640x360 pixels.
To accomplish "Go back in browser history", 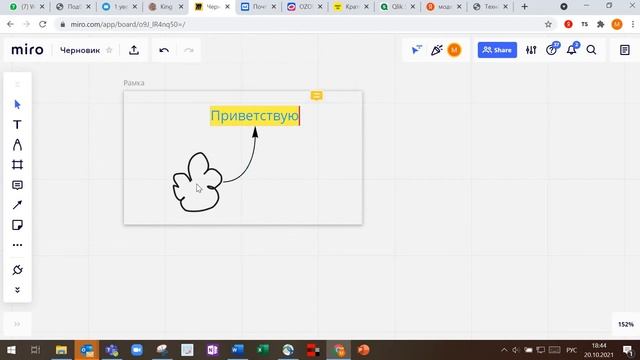I will pyautogui.click(x=11, y=24).
